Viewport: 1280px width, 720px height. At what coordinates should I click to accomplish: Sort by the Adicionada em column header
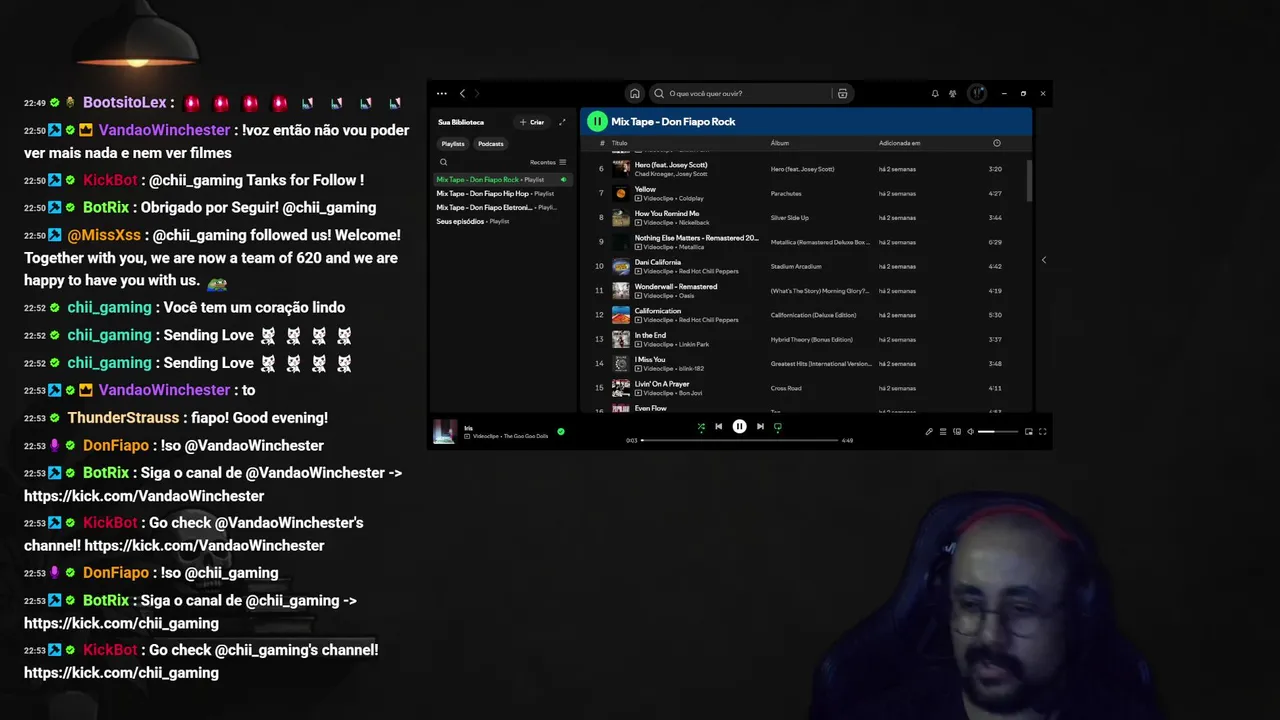pos(900,143)
